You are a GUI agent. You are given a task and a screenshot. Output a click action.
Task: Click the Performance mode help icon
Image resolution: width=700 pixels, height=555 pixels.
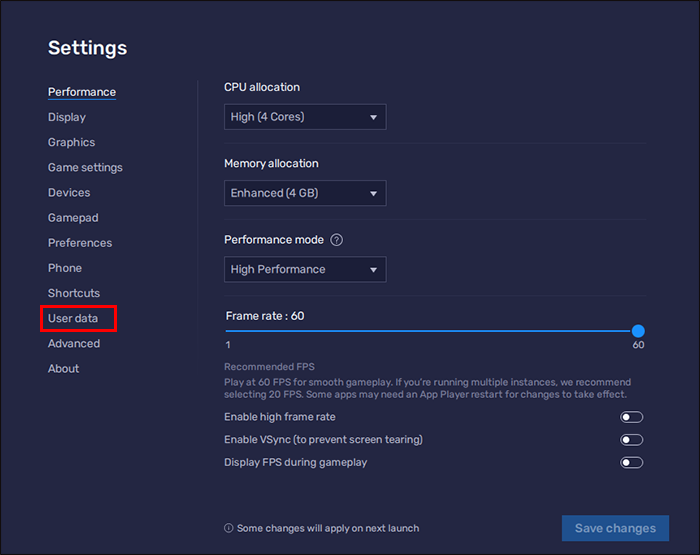click(337, 240)
